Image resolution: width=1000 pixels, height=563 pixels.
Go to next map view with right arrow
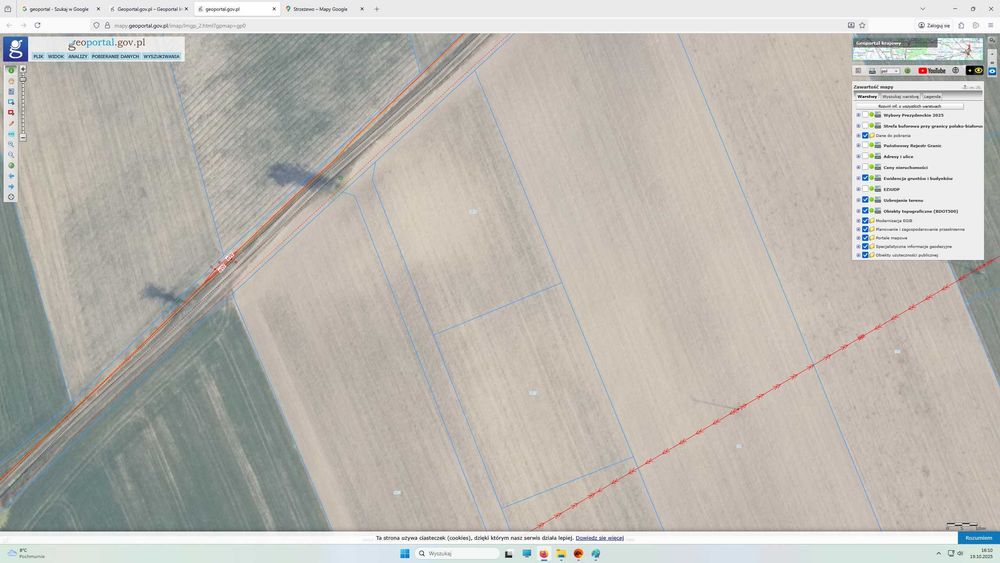pyautogui.click(x=11, y=186)
